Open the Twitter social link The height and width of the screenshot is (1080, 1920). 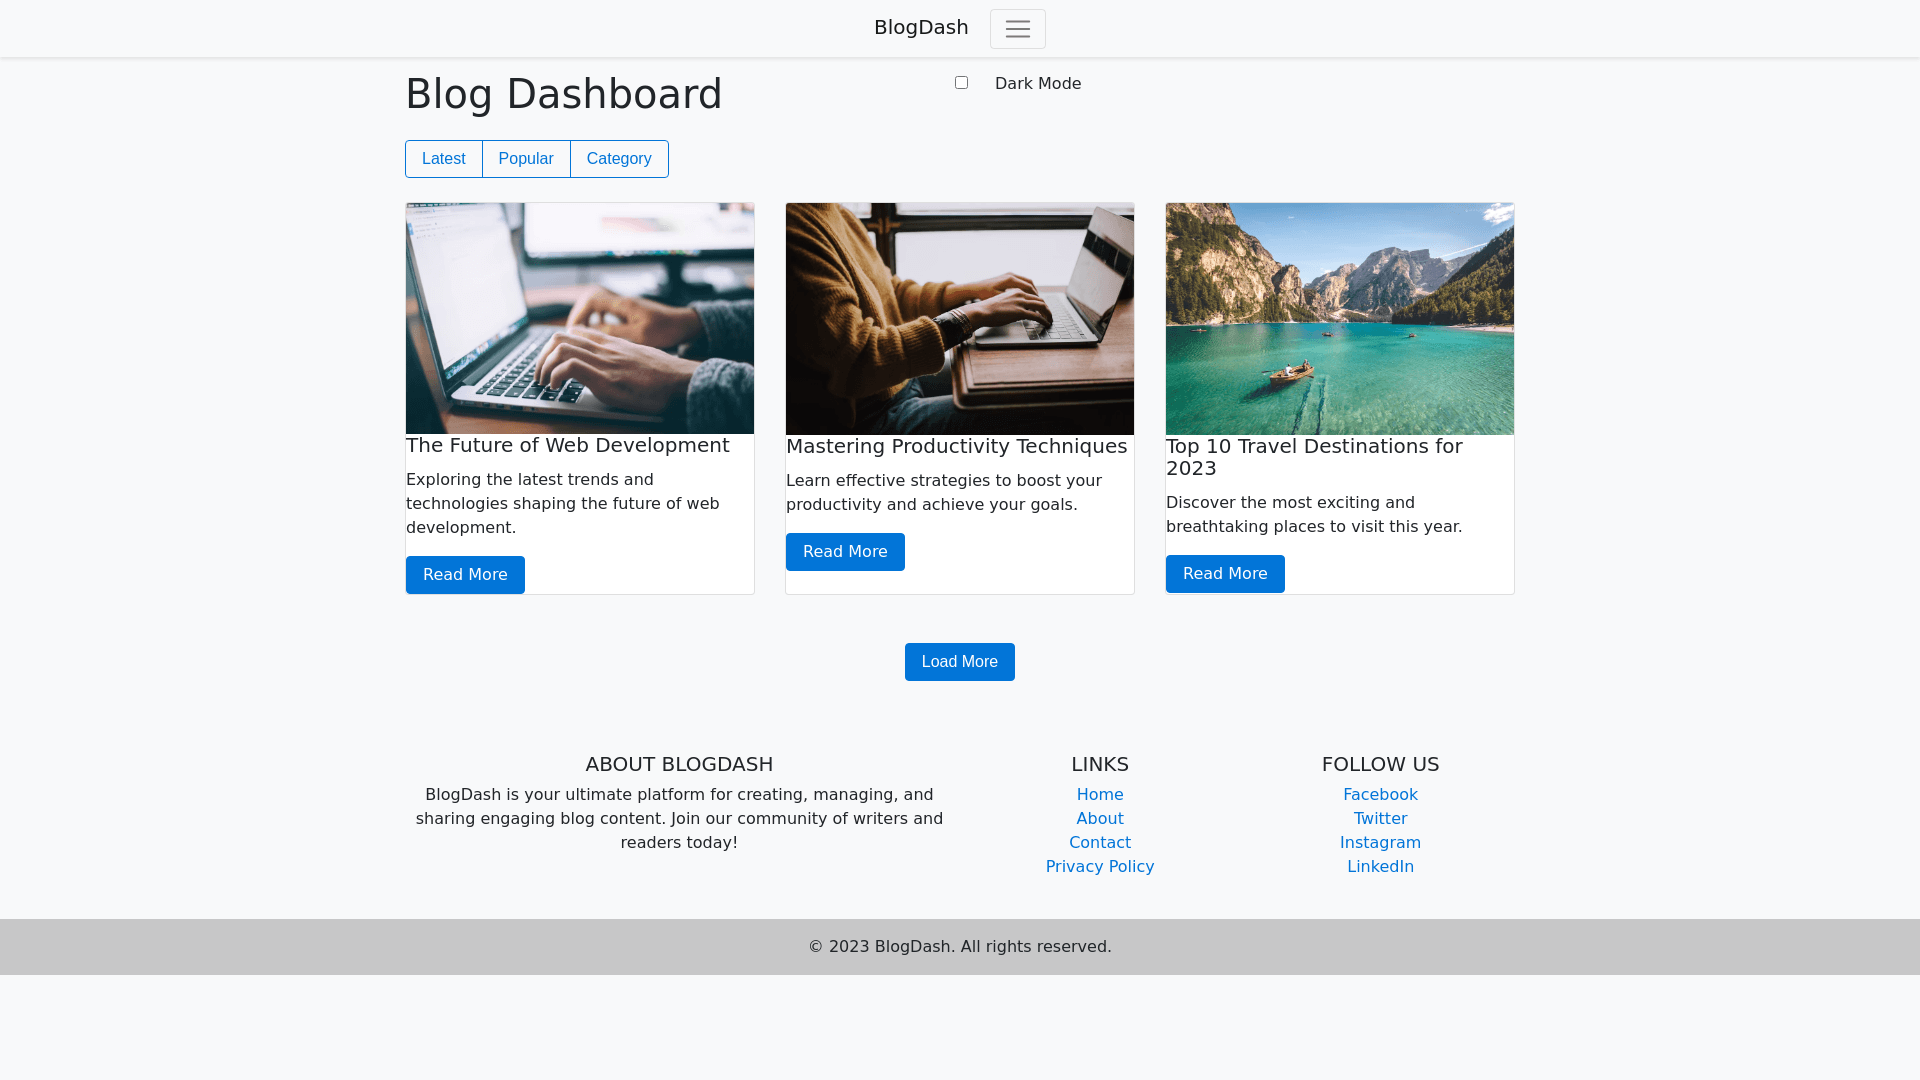pyautogui.click(x=1380, y=819)
